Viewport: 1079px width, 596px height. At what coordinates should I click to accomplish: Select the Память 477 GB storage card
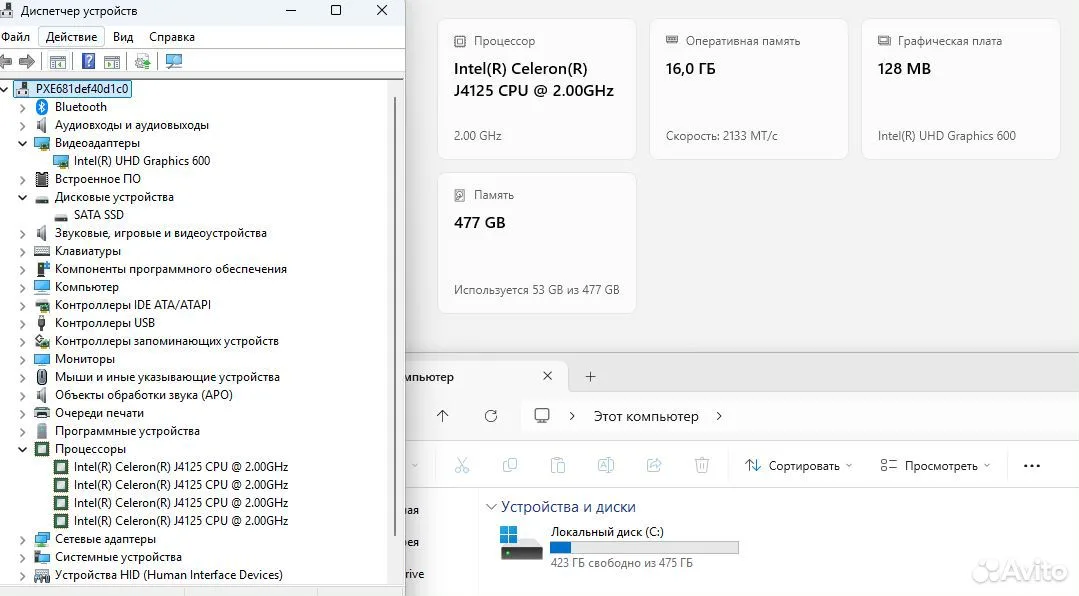coord(537,243)
